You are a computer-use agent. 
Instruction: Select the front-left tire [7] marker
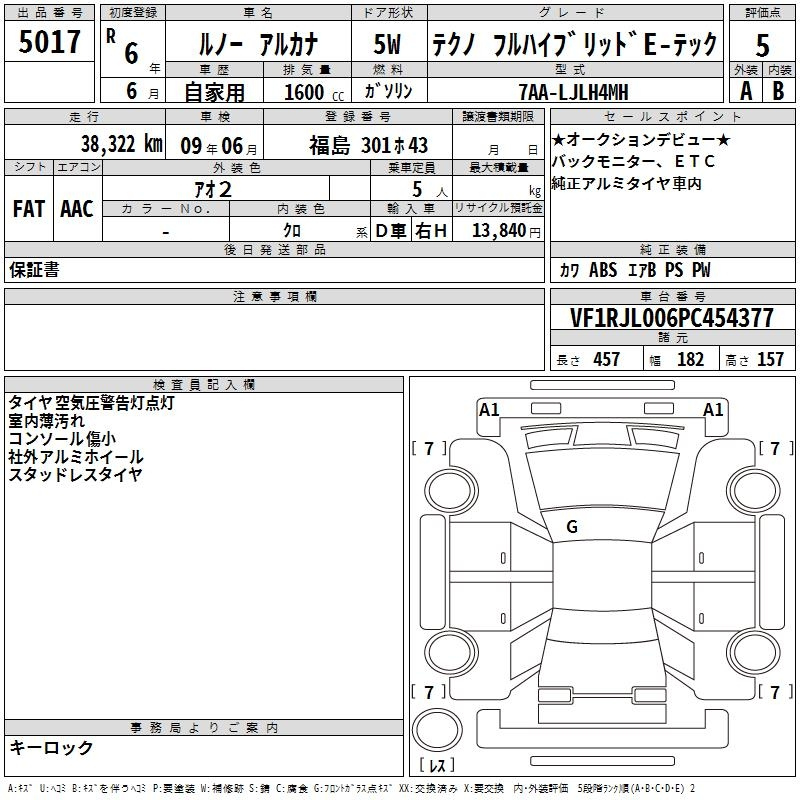(429, 449)
